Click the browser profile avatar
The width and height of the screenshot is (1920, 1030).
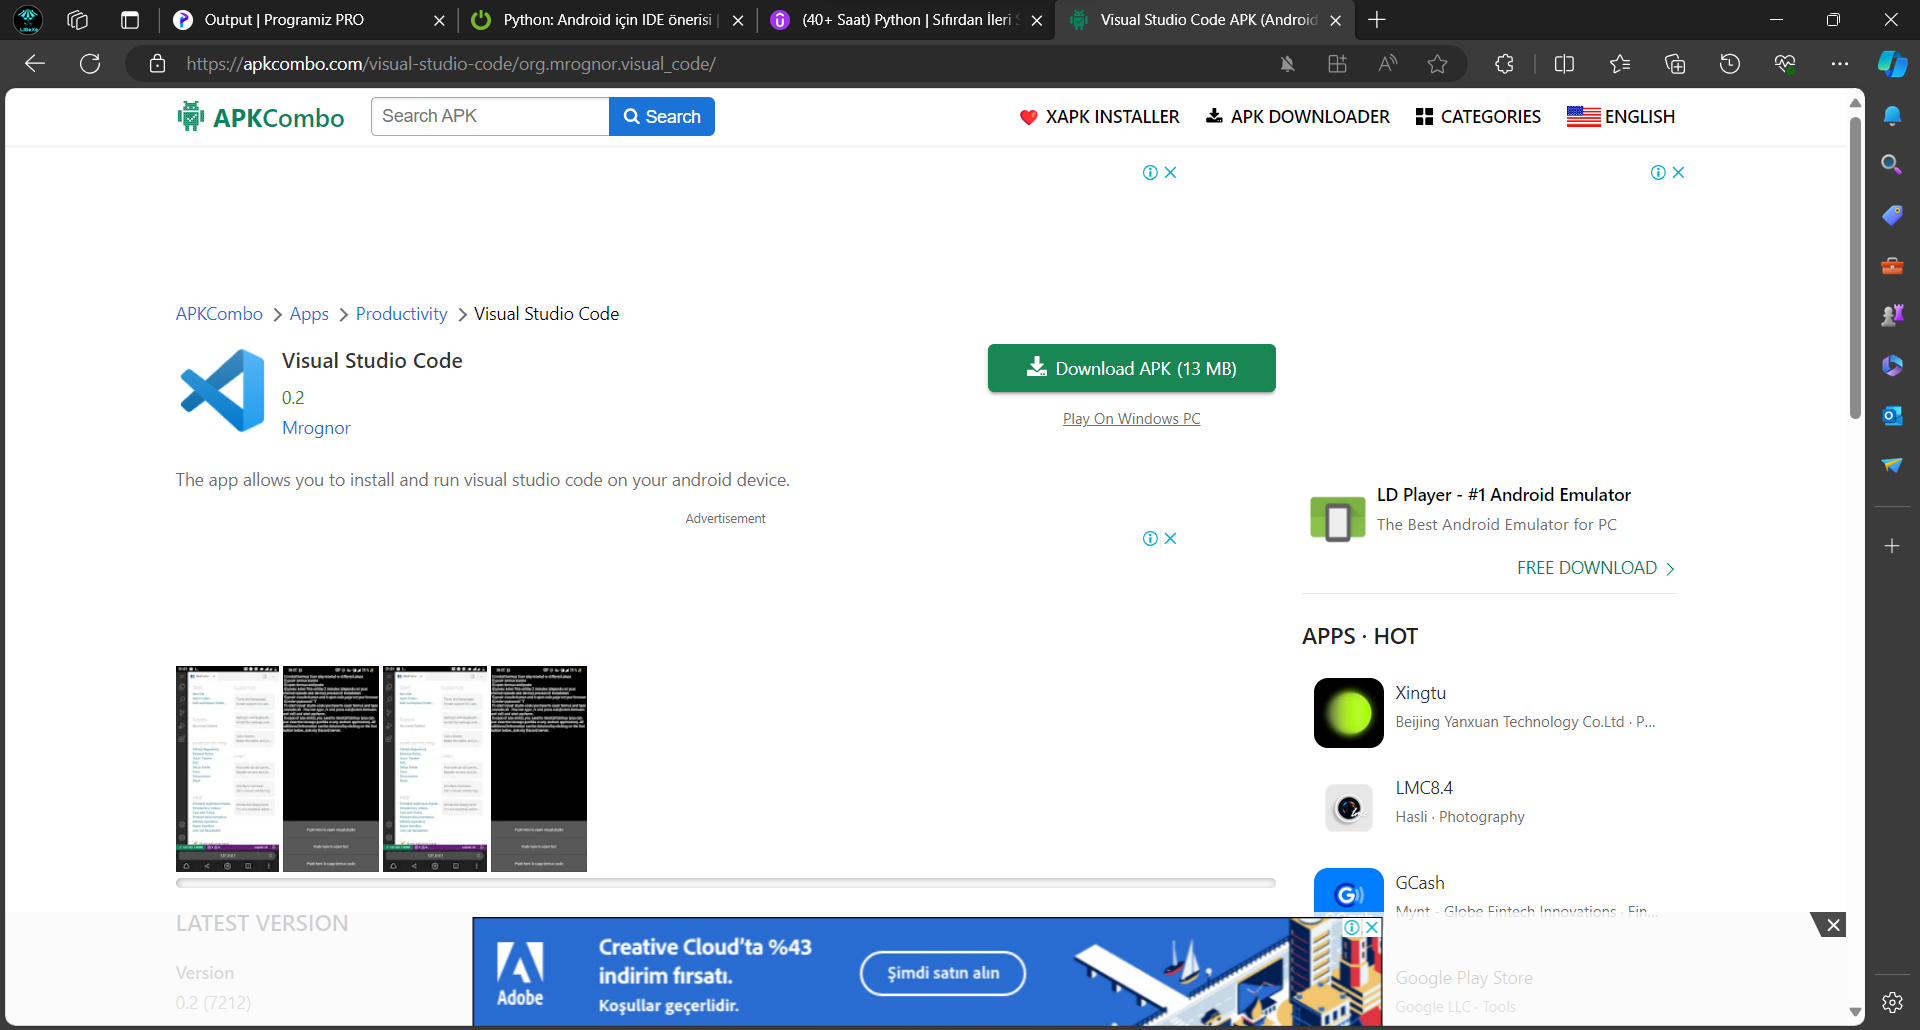tap(28, 20)
